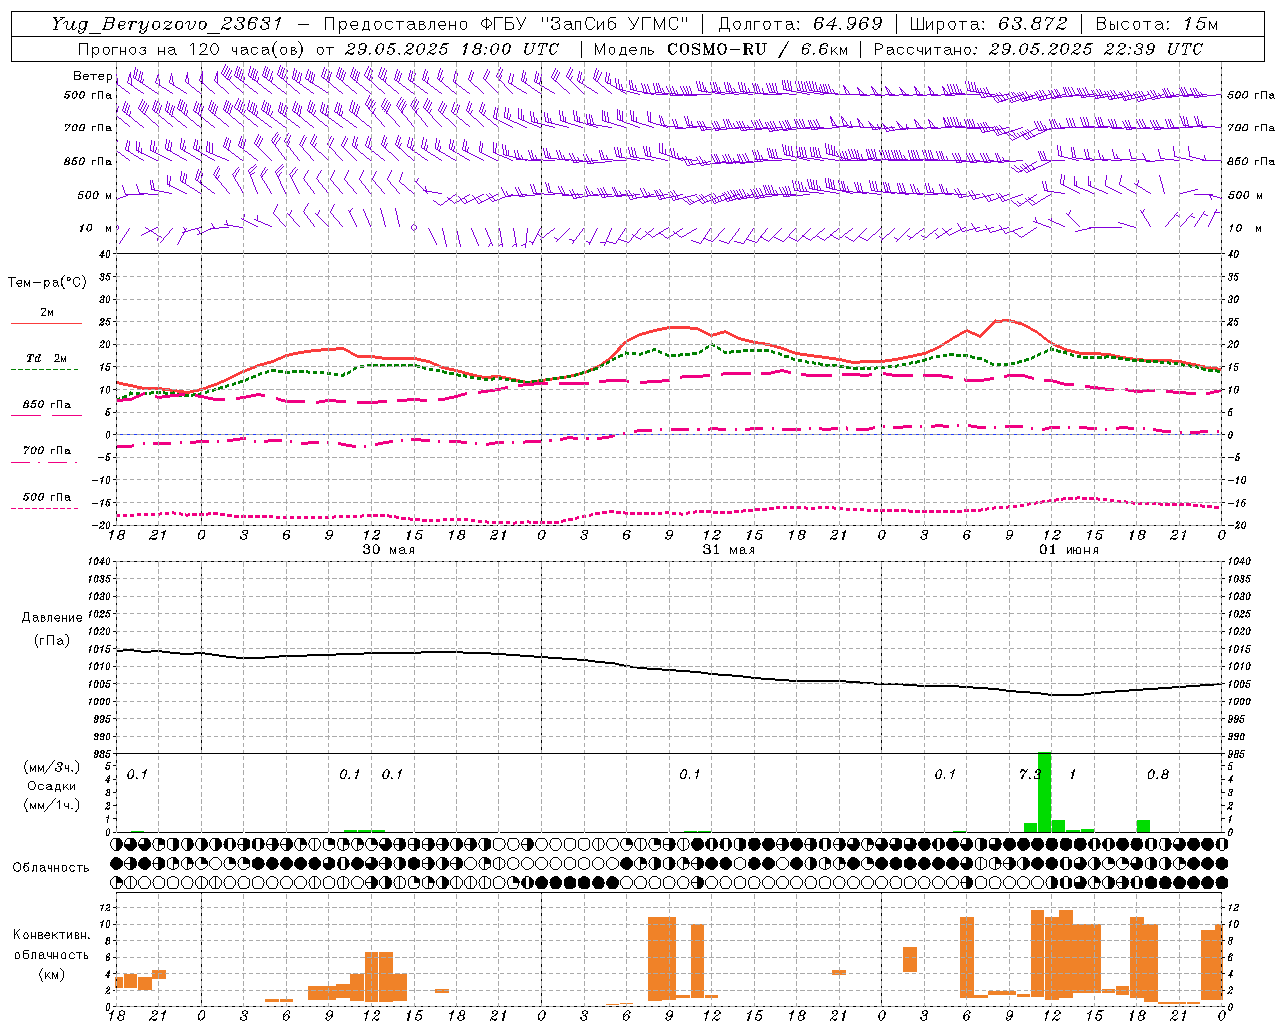The height and width of the screenshot is (1024, 1280).
Task: Click the Высота: 15м header field
Action: click(x=1157, y=24)
